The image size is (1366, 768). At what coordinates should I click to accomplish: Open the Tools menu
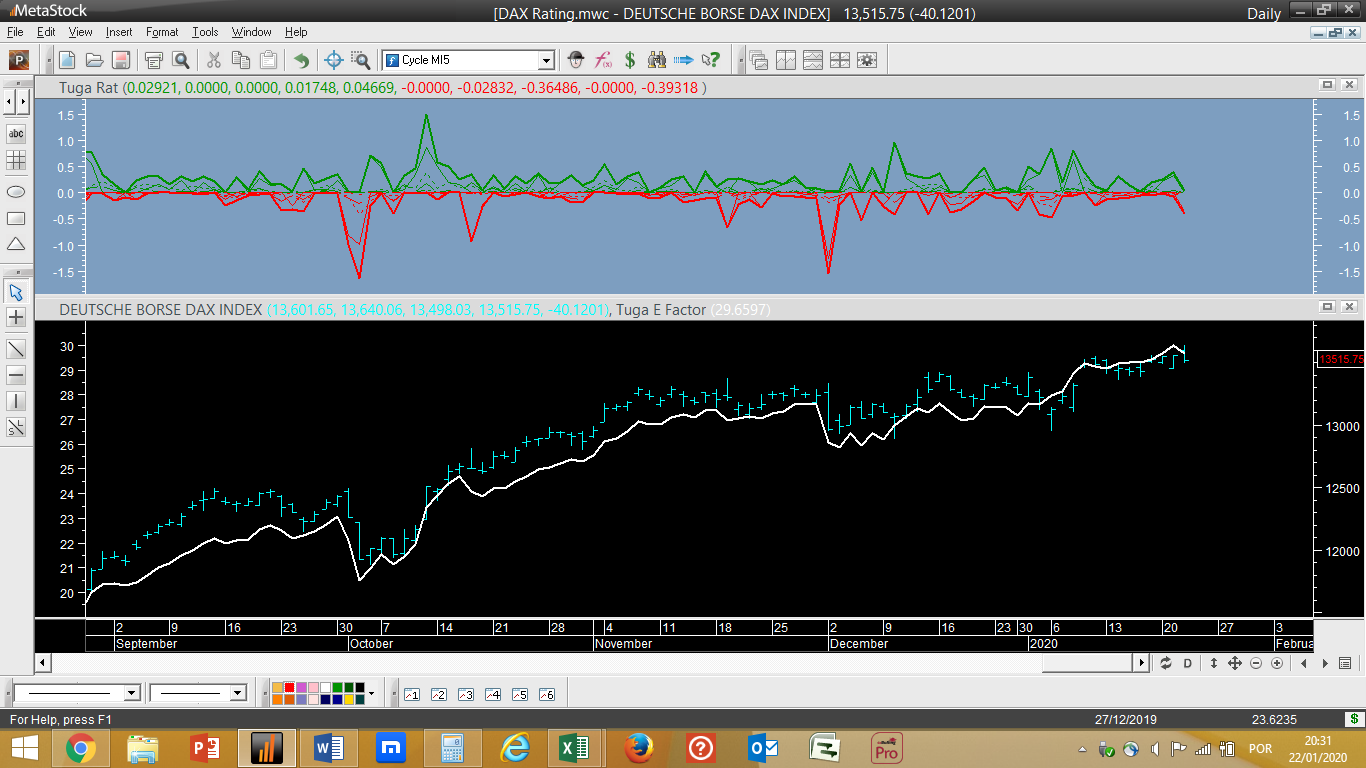205,32
